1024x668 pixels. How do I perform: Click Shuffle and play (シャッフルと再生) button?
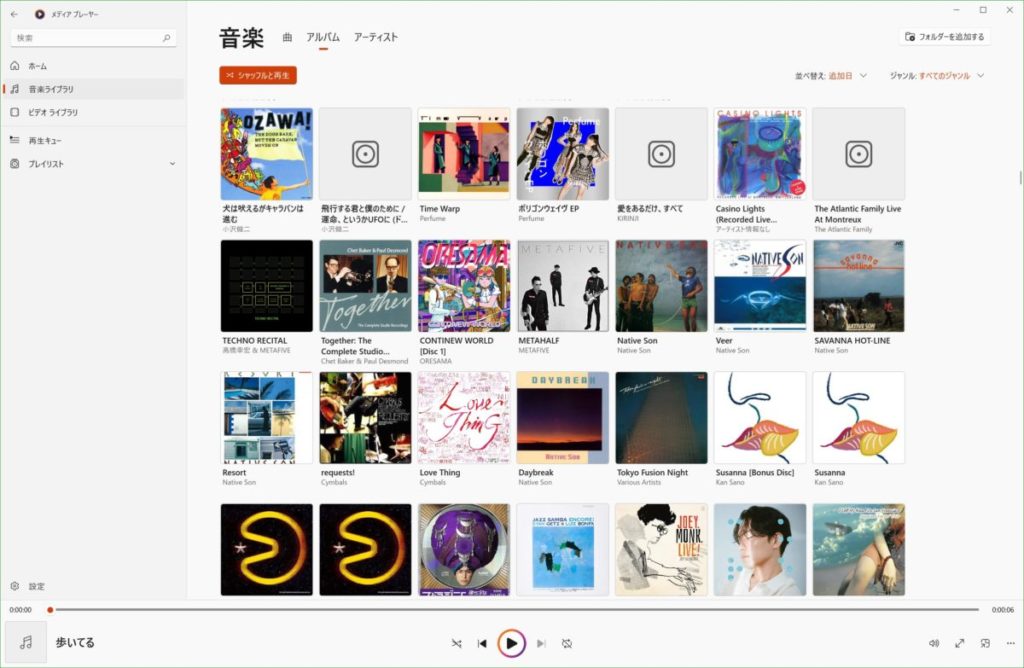(258, 76)
